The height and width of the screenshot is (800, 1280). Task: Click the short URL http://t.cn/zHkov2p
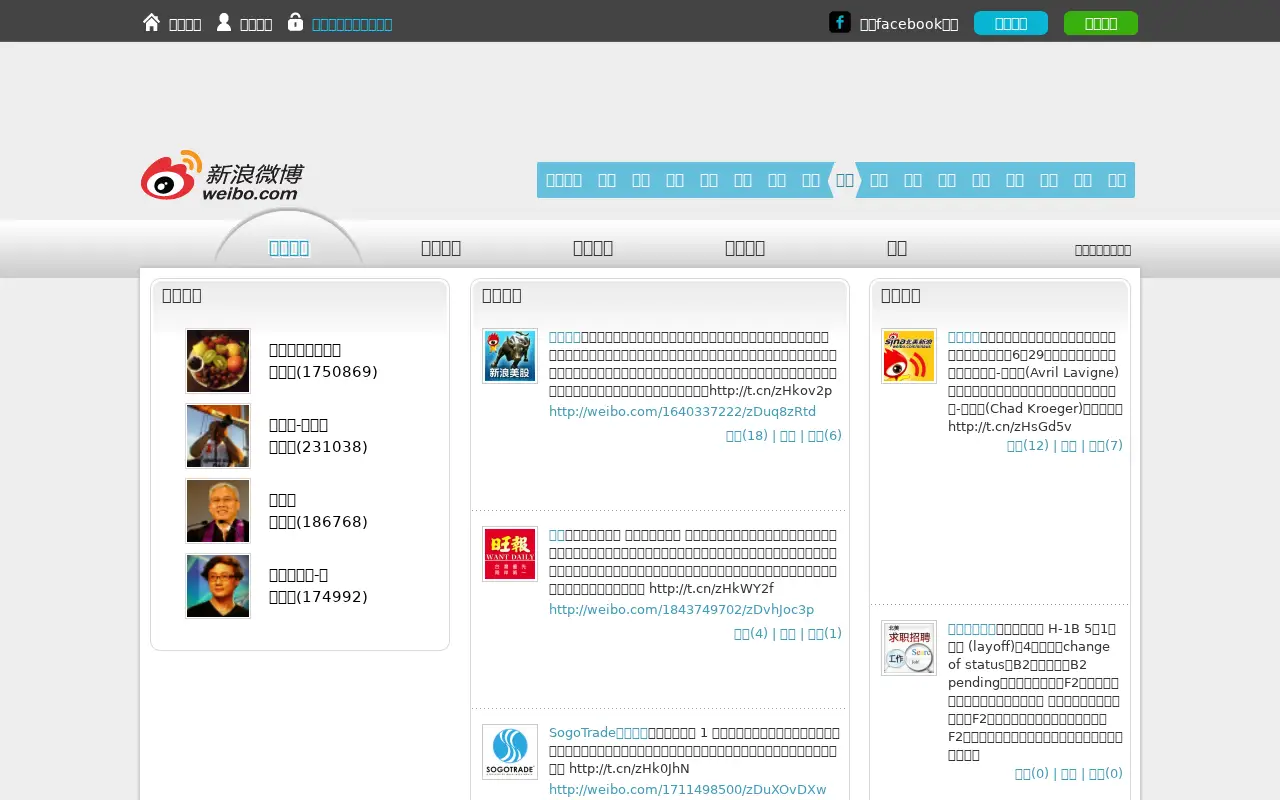pyautogui.click(x=770, y=391)
